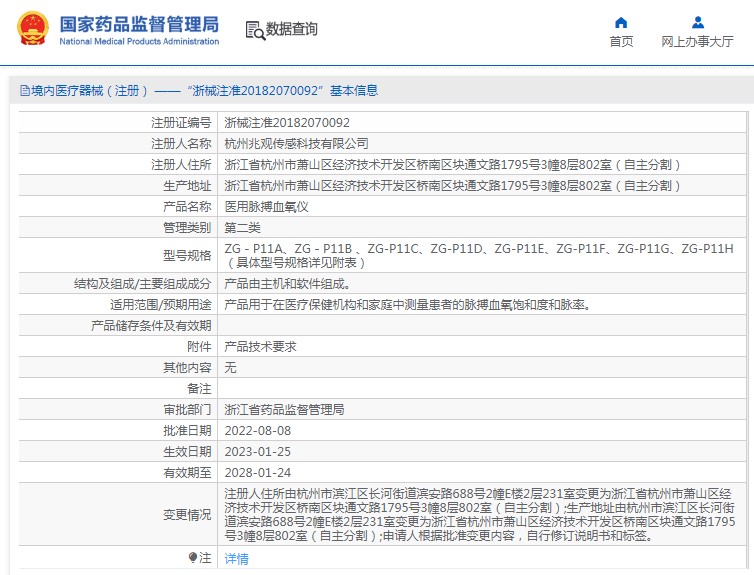The width and height of the screenshot is (754, 575).
Task: Click the 生效日期 row label
Action: [x=187, y=452]
